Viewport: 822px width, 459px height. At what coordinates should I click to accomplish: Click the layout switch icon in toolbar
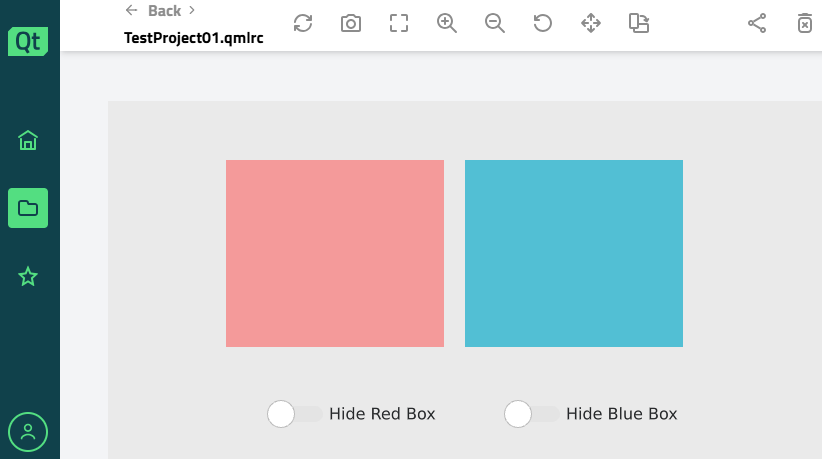tap(639, 23)
